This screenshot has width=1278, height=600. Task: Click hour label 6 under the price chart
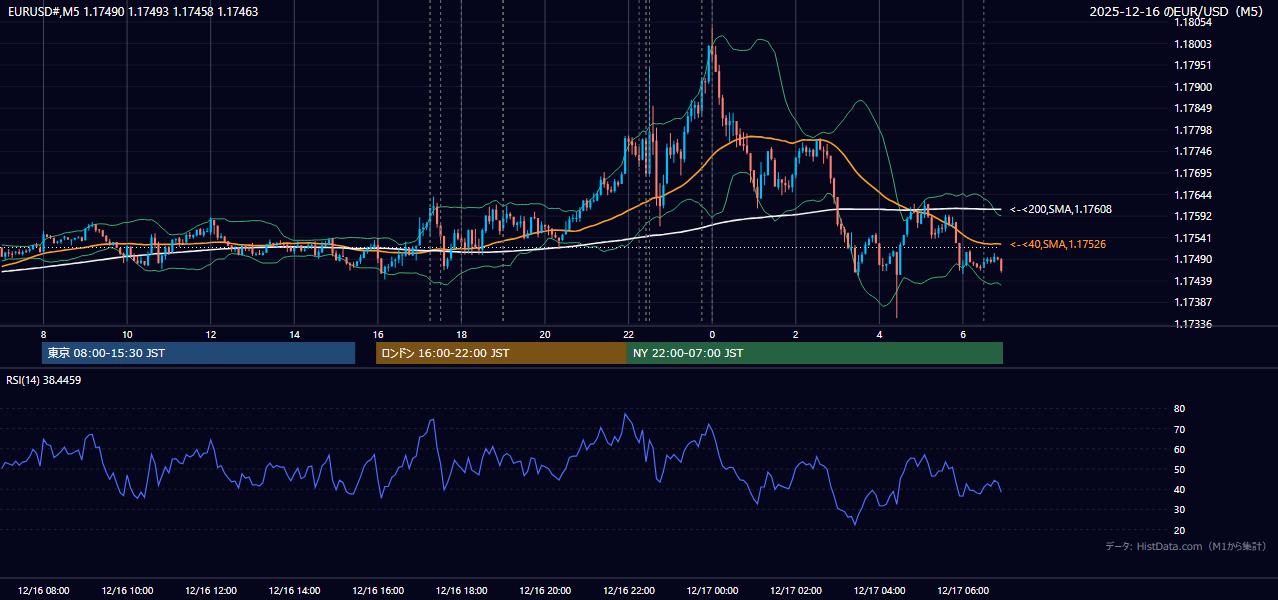point(962,334)
